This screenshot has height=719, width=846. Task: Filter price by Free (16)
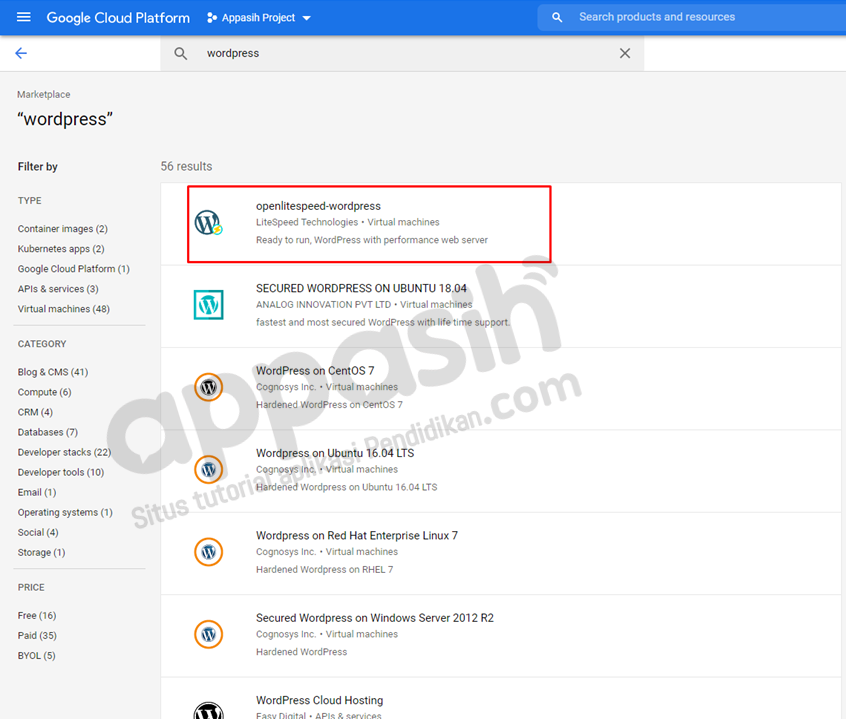37,615
